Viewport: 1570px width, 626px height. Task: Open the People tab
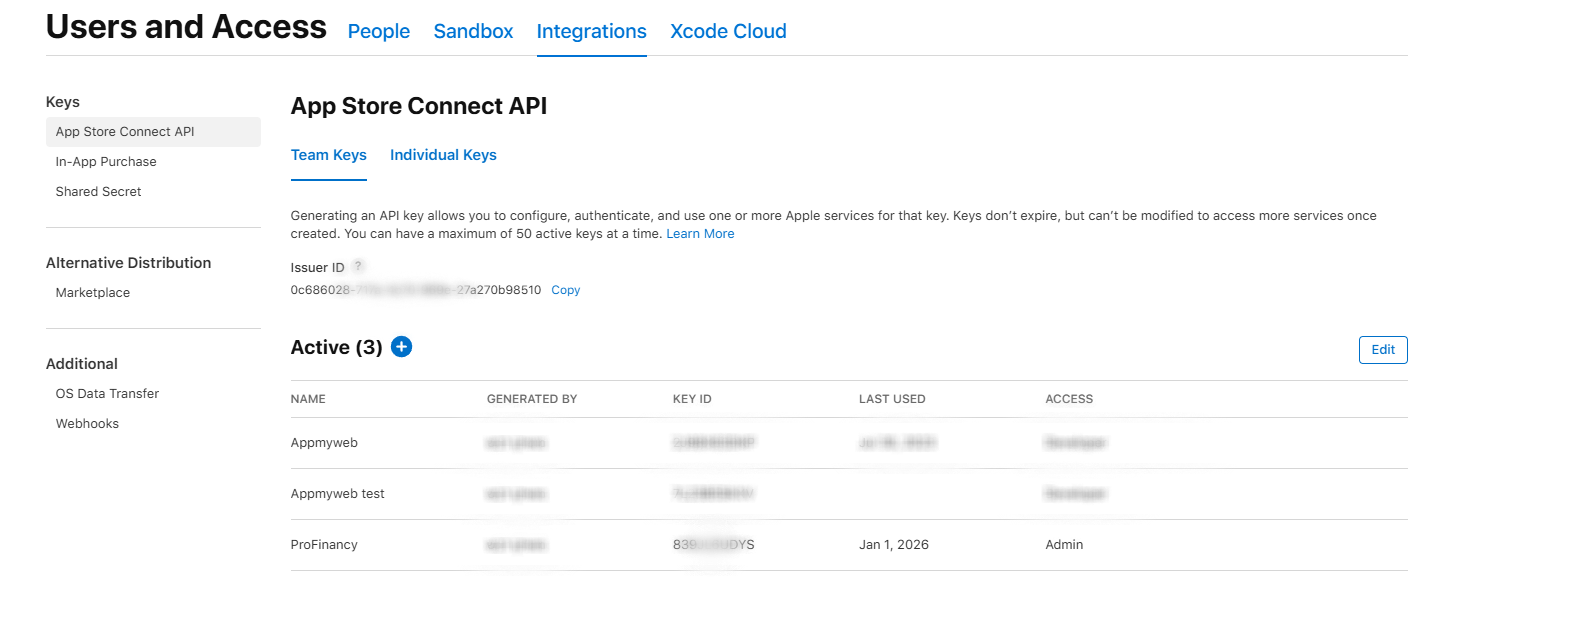pos(379,31)
